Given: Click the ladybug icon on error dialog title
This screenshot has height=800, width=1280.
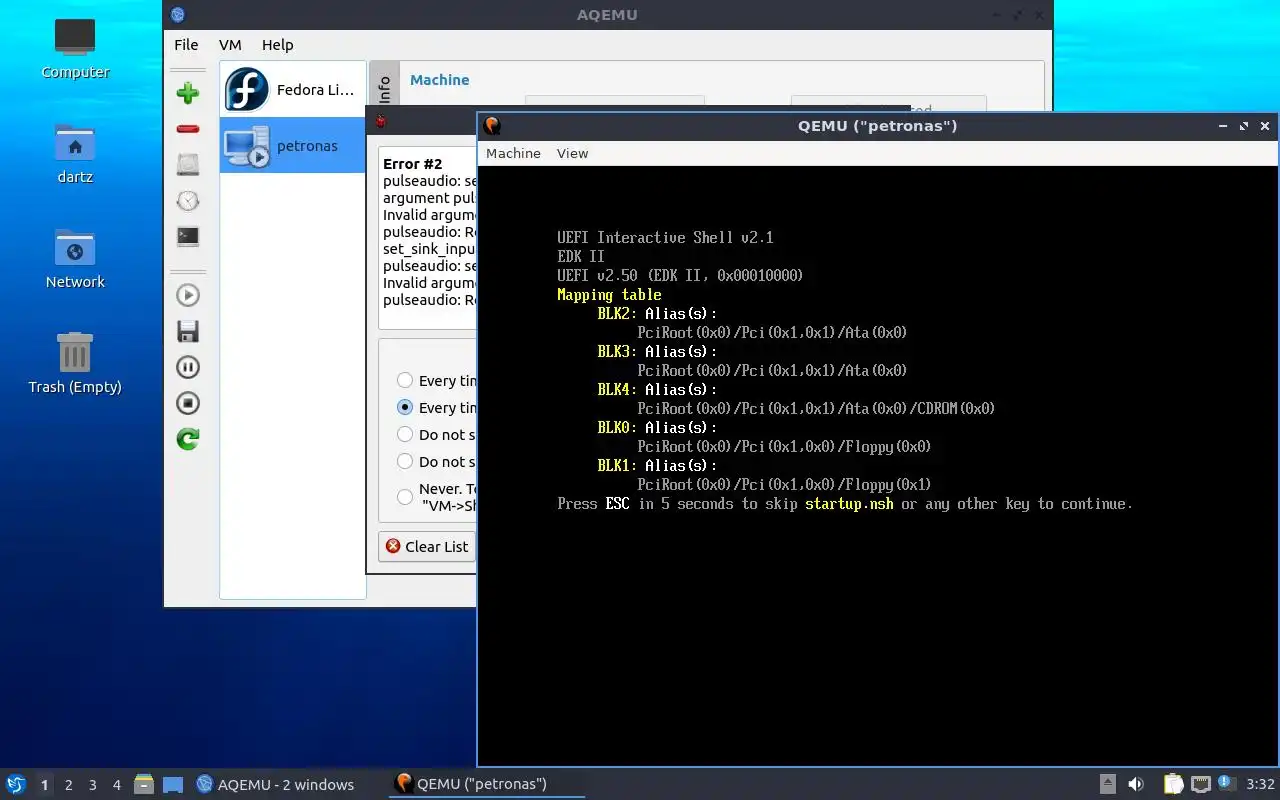Looking at the screenshot, I should pyautogui.click(x=380, y=121).
